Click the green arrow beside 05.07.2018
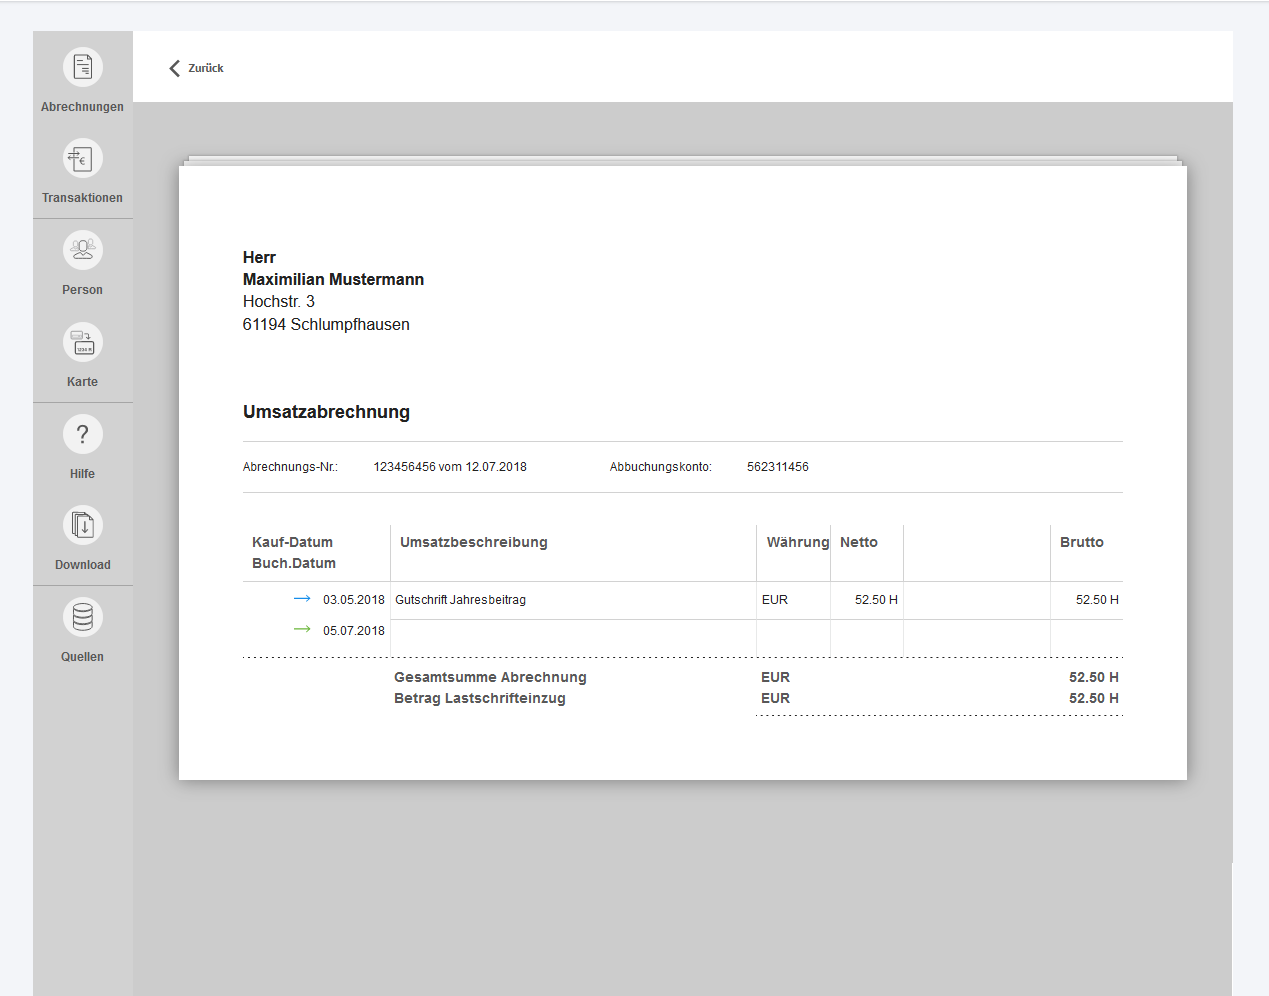1269x996 pixels. click(x=302, y=629)
